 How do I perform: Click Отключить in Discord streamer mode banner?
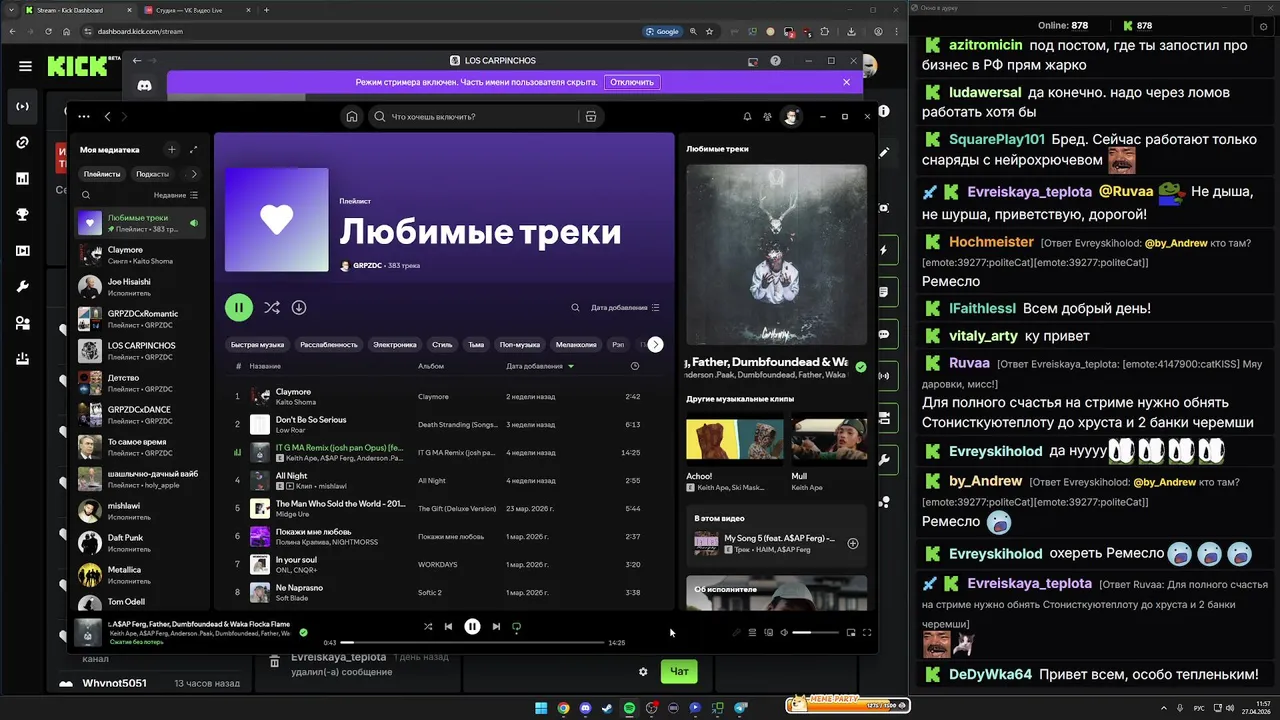click(632, 82)
